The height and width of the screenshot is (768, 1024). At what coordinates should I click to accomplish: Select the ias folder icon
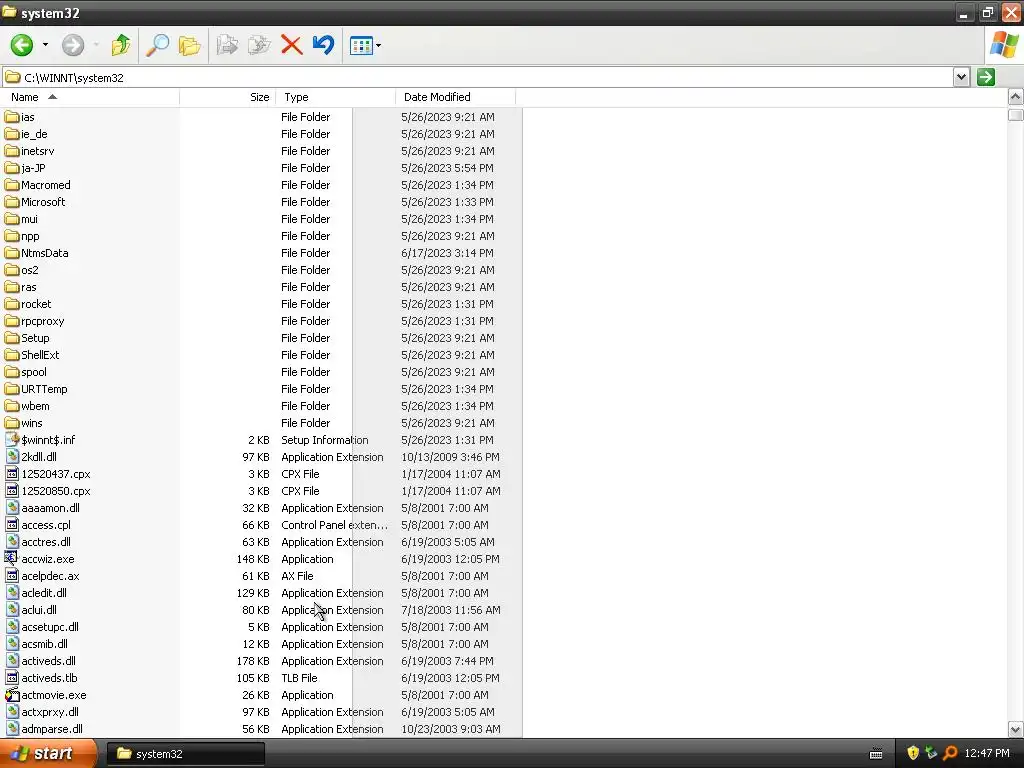pos(12,117)
